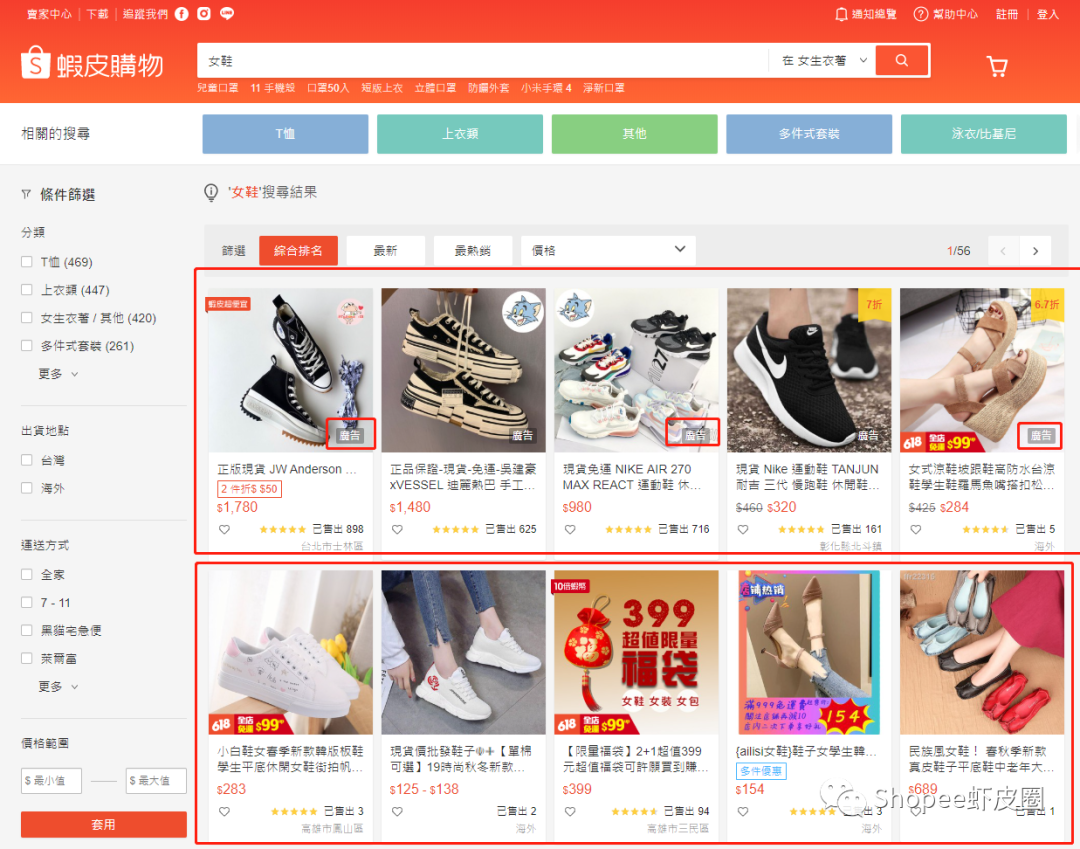Click the 女鞋 search input field
This screenshot has width=1080, height=849.
pyautogui.click(x=482, y=61)
